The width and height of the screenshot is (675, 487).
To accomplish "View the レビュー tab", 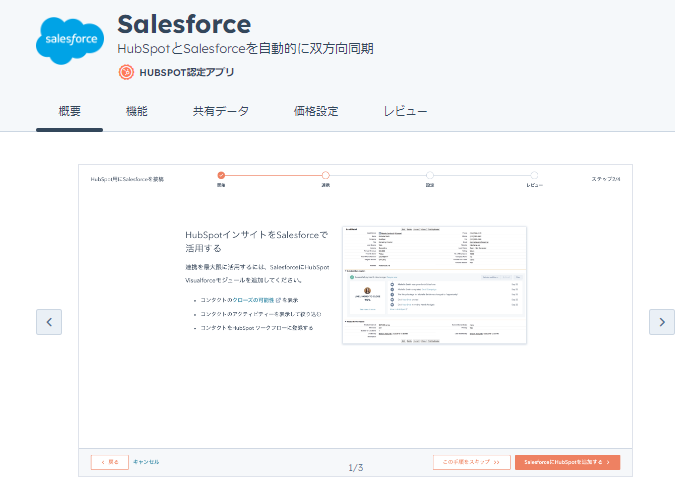I will tap(405, 112).
